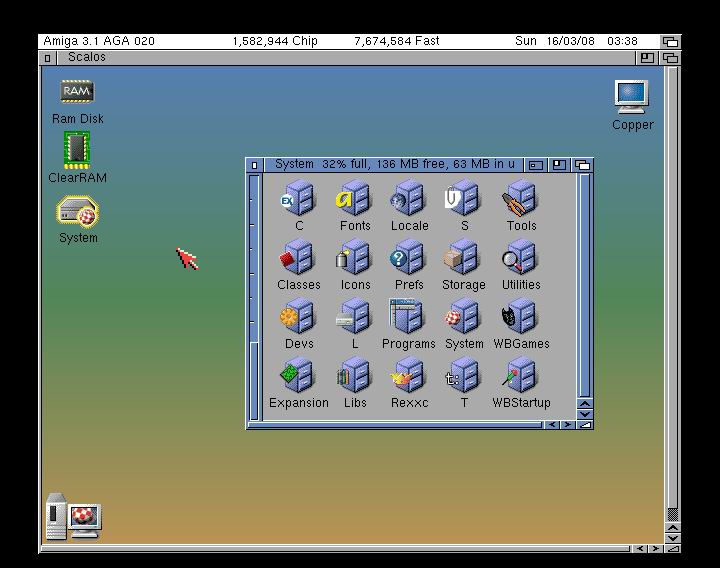Click the Scalos window depth gadget
The image size is (720, 568).
[x=670, y=58]
